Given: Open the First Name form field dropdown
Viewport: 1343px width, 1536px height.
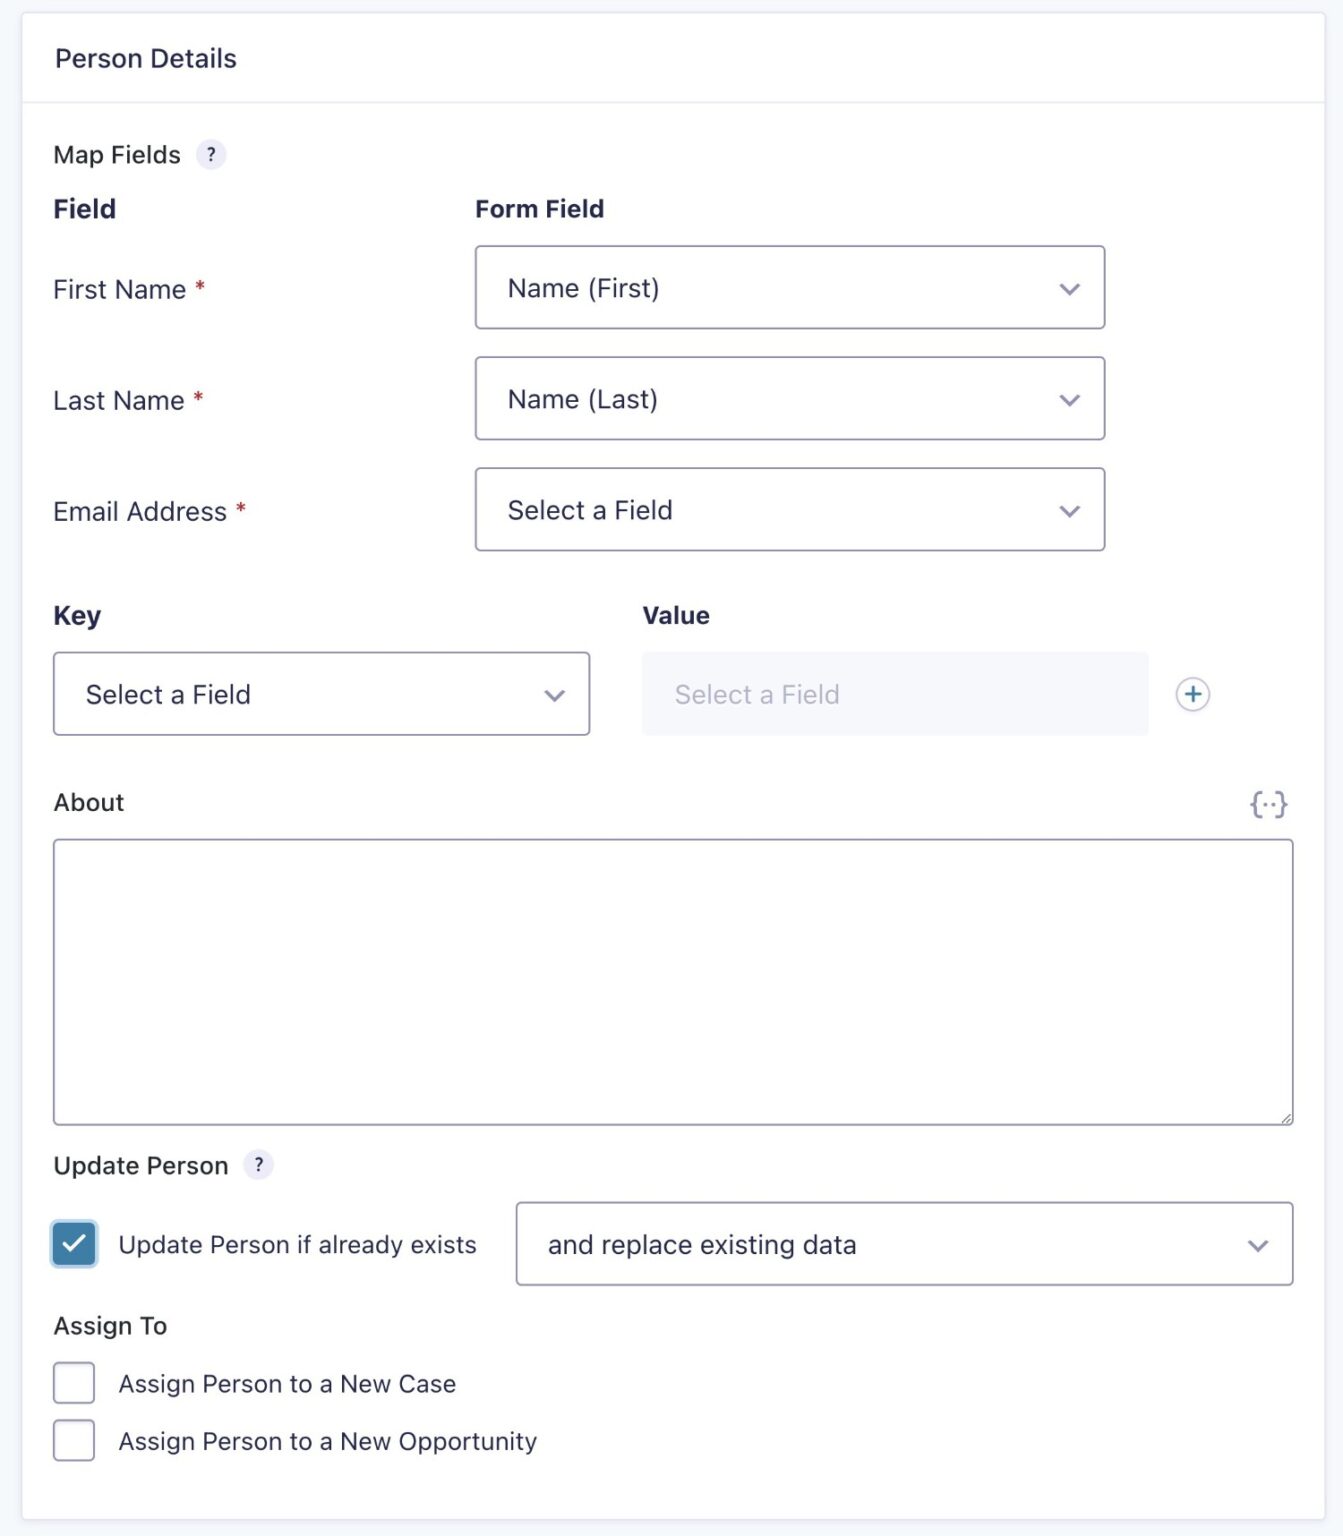Looking at the screenshot, I should (790, 288).
